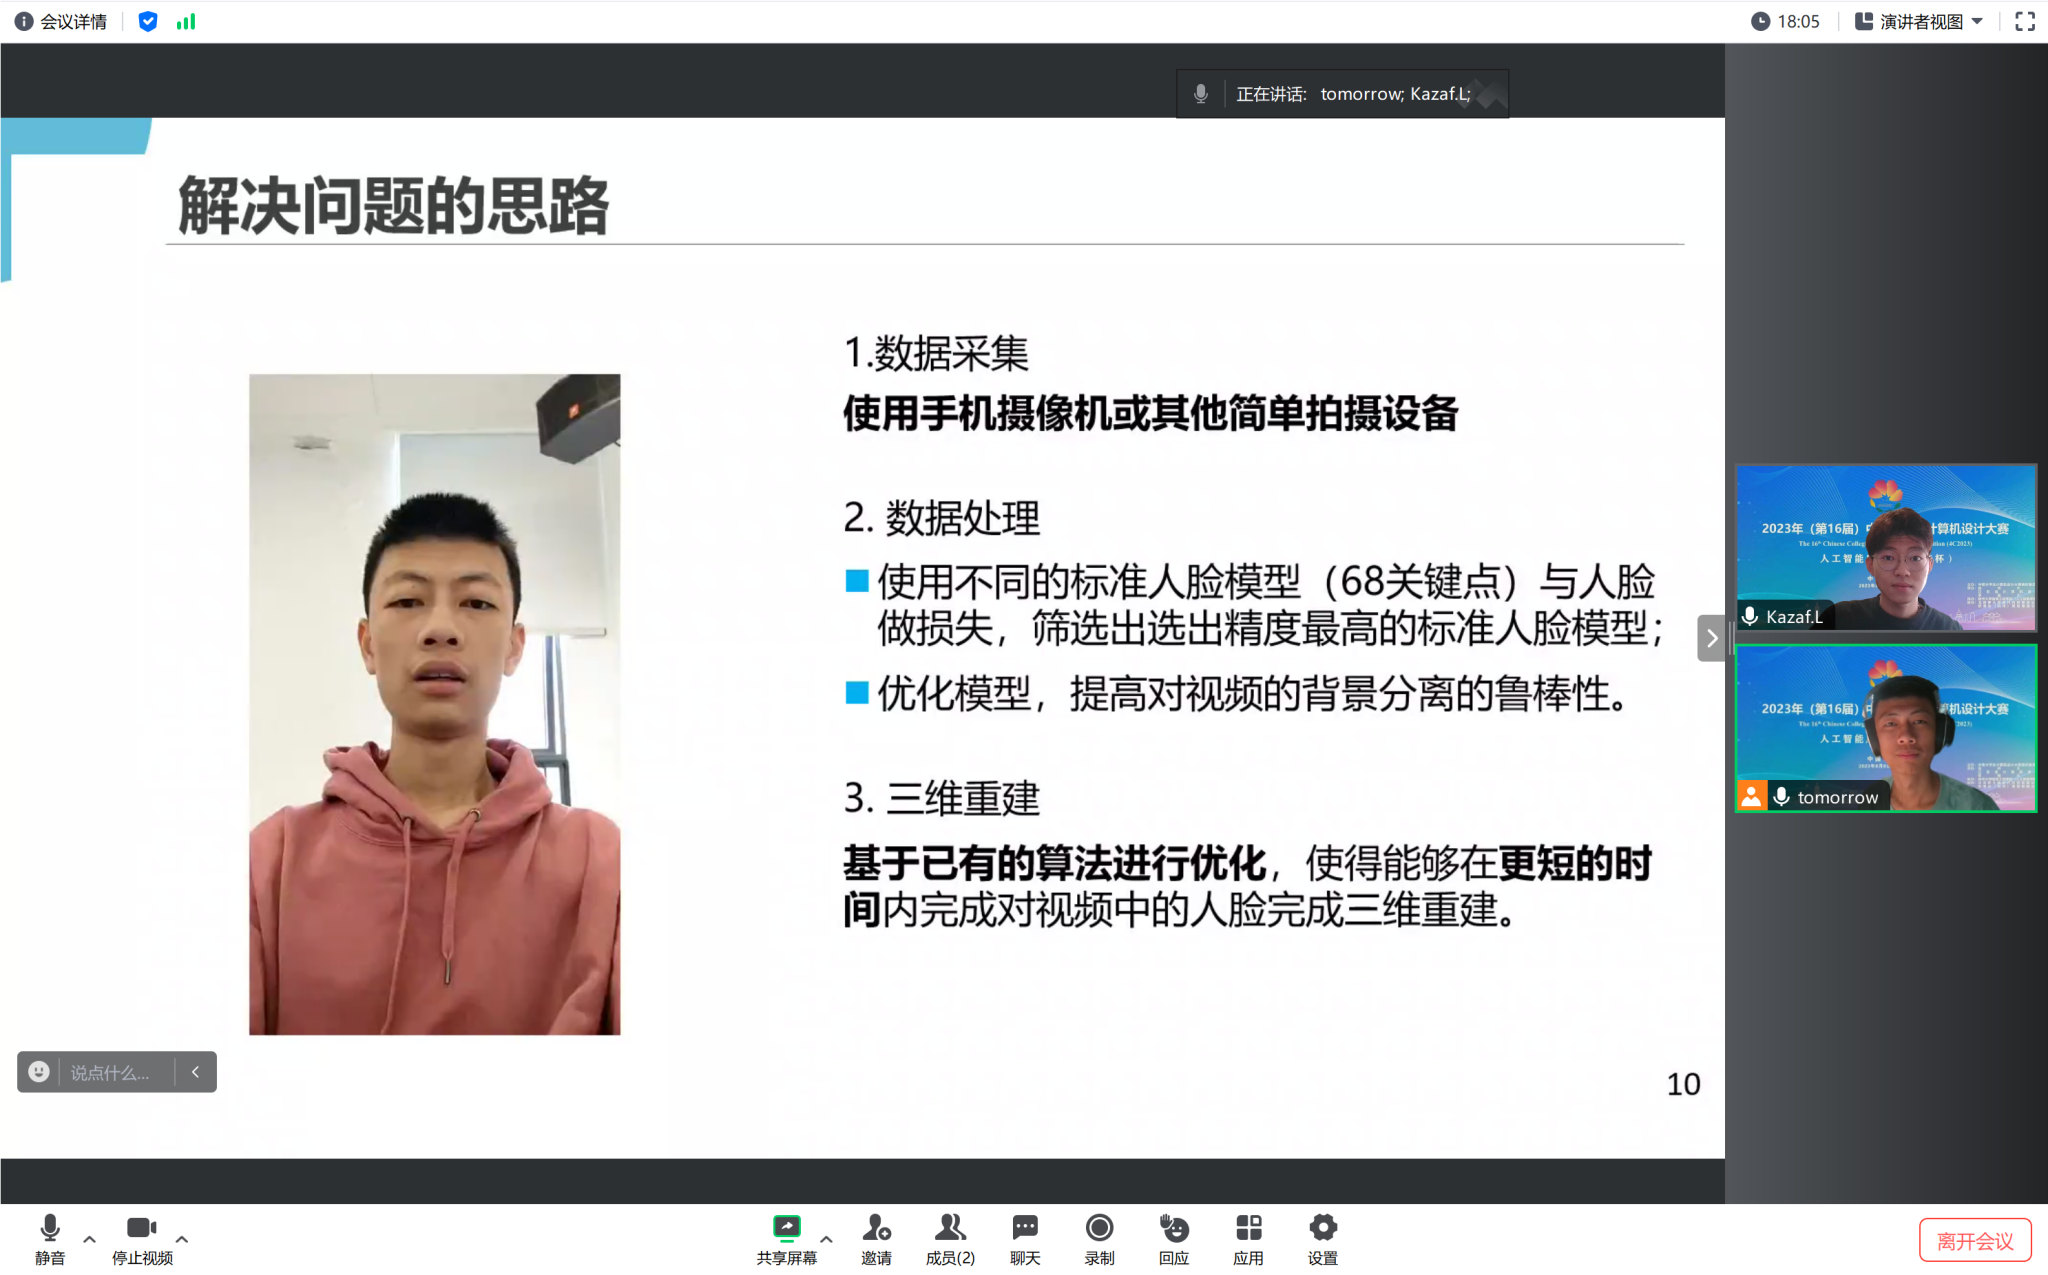Click the 离开会议 leave meeting button
This screenshot has height=1275, width=2048.
(x=1974, y=1240)
